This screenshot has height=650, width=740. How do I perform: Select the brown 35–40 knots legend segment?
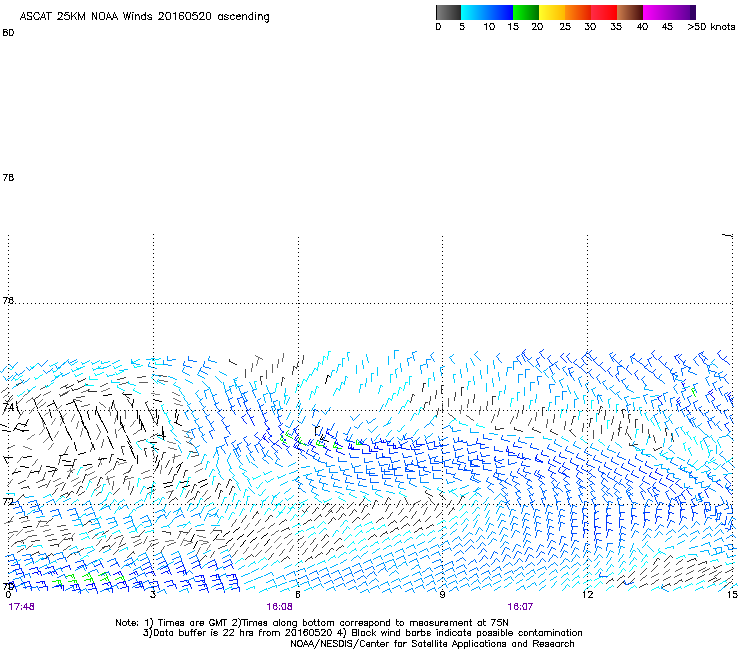pos(630,12)
